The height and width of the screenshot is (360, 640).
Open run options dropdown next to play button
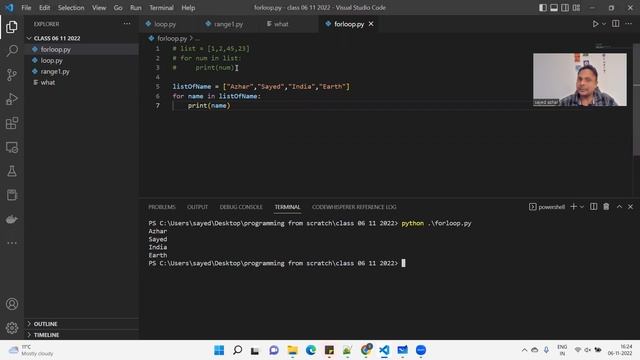coord(604,24)
